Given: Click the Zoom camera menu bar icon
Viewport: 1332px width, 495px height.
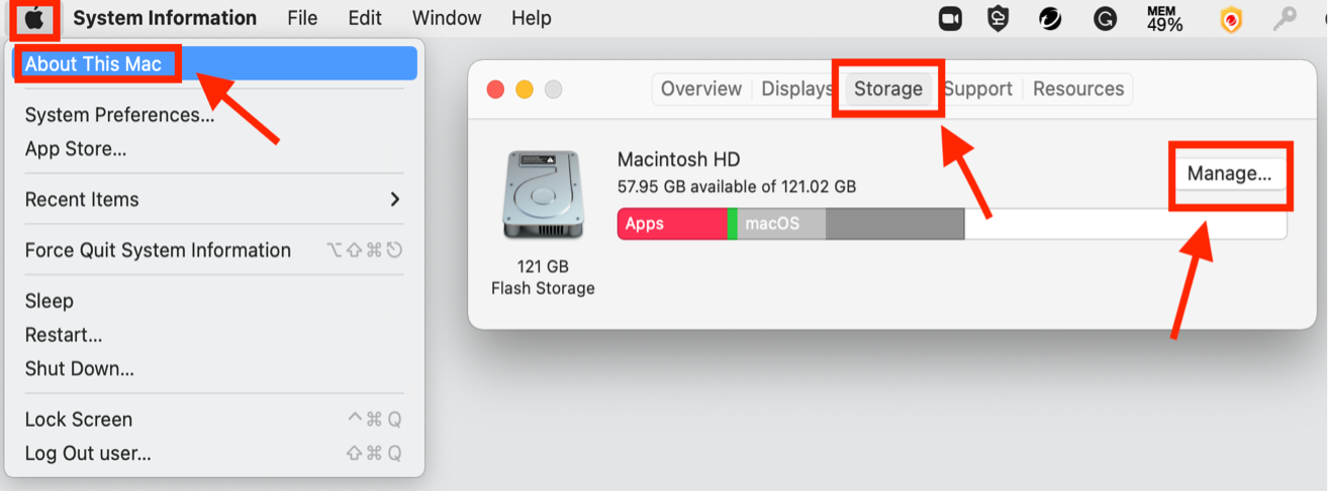Looking at the screenshot, I should pyautogui.click(x=949, y=18).
